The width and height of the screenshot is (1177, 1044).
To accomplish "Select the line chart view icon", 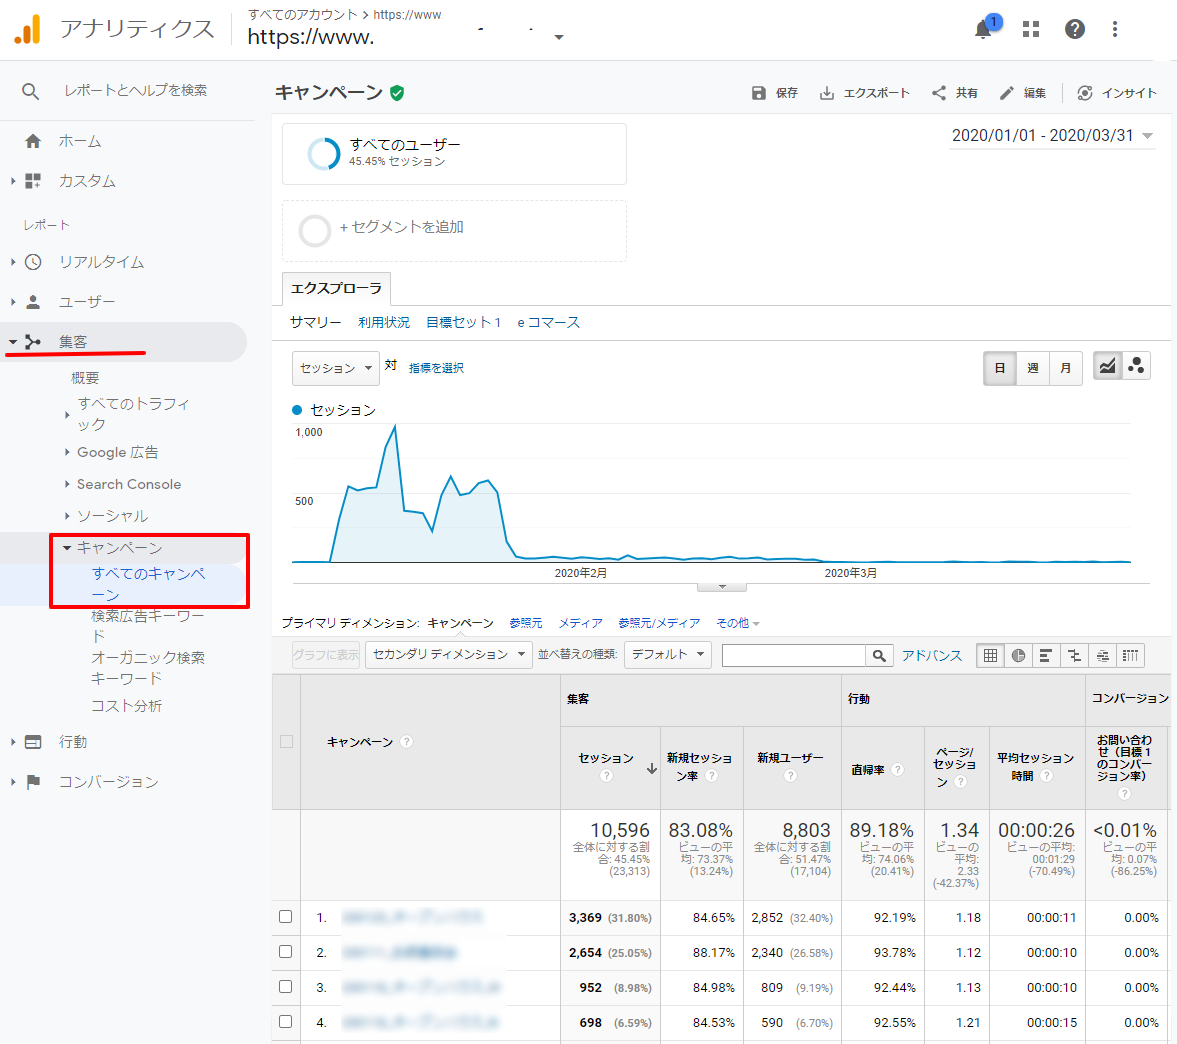I will 1107,366.
